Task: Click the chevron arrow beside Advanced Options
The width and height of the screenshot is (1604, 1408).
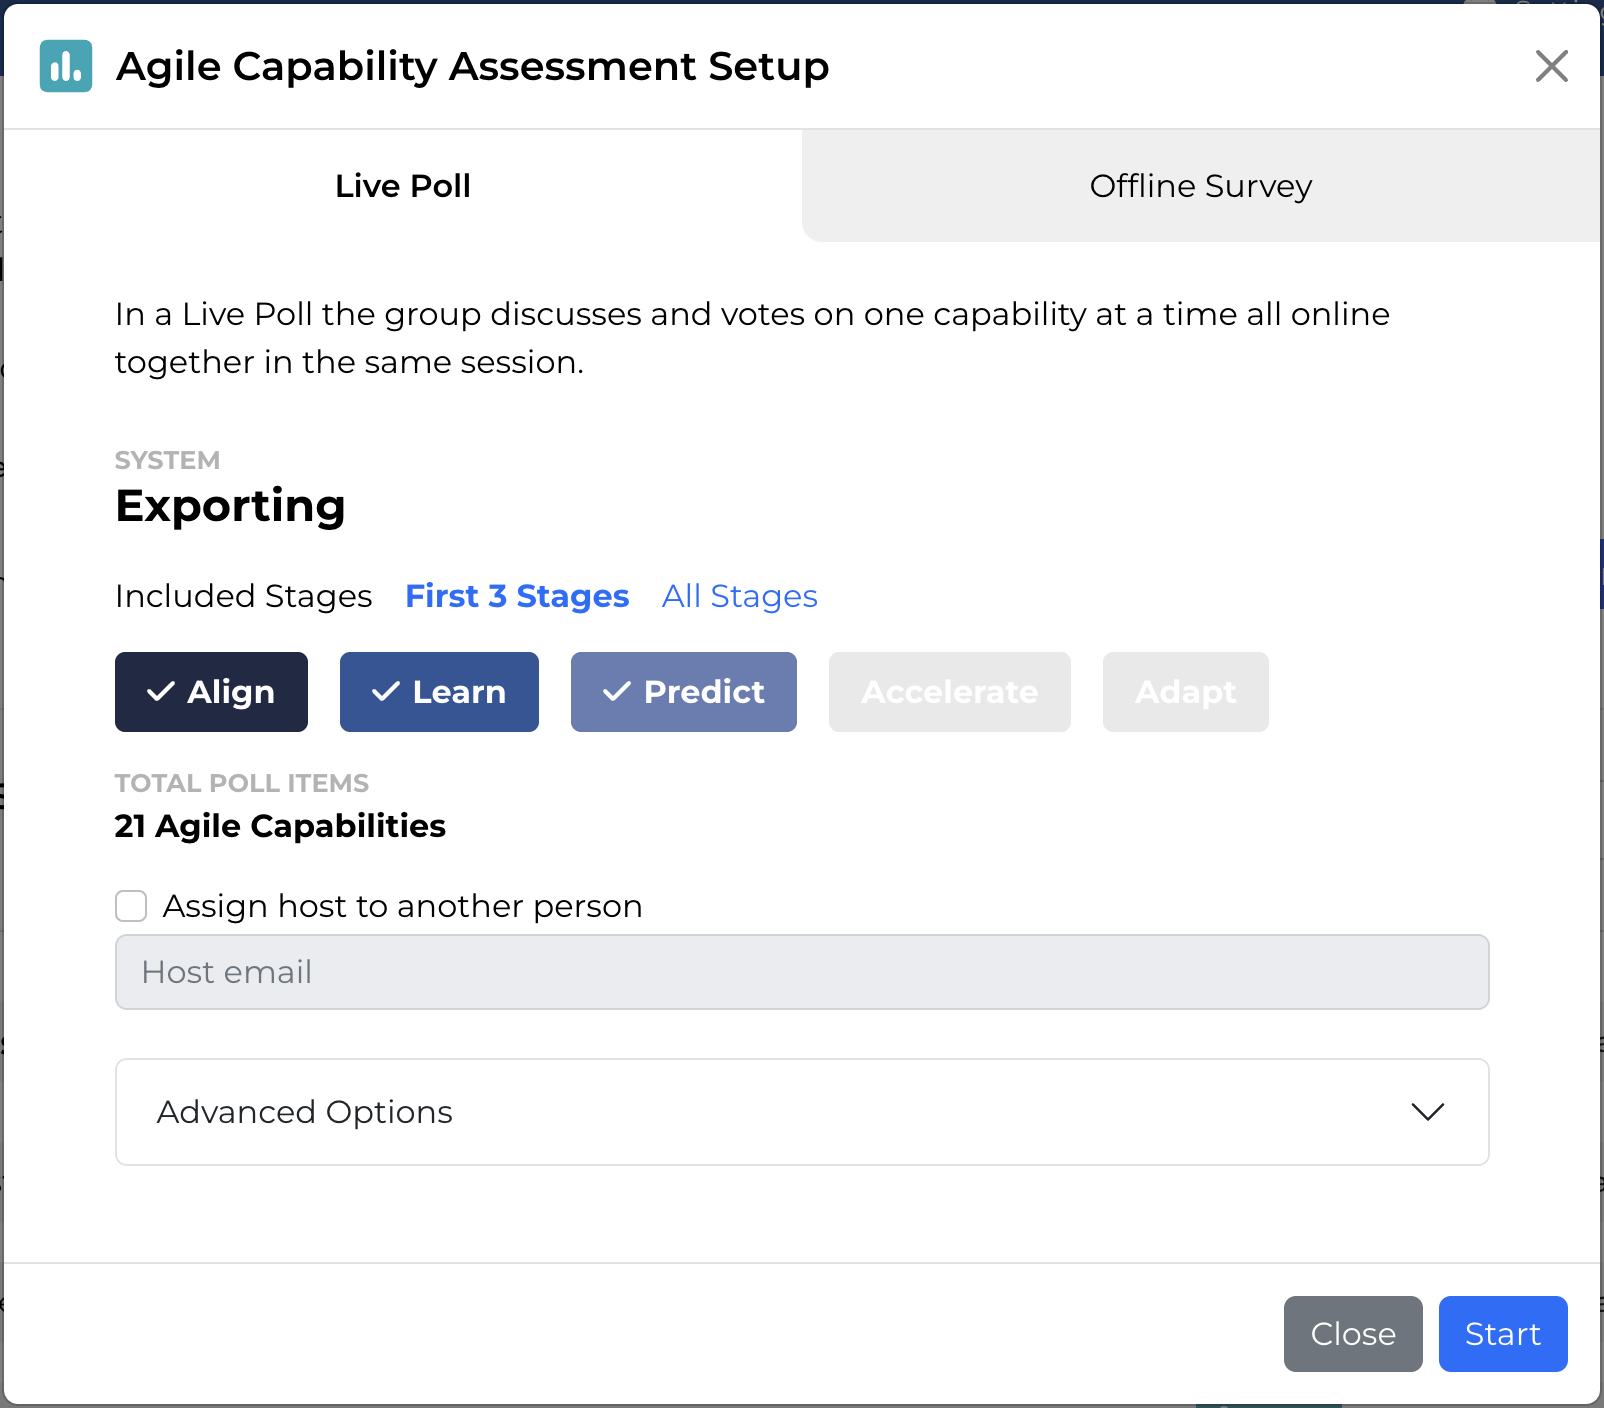Action: pos(1427,1112)
